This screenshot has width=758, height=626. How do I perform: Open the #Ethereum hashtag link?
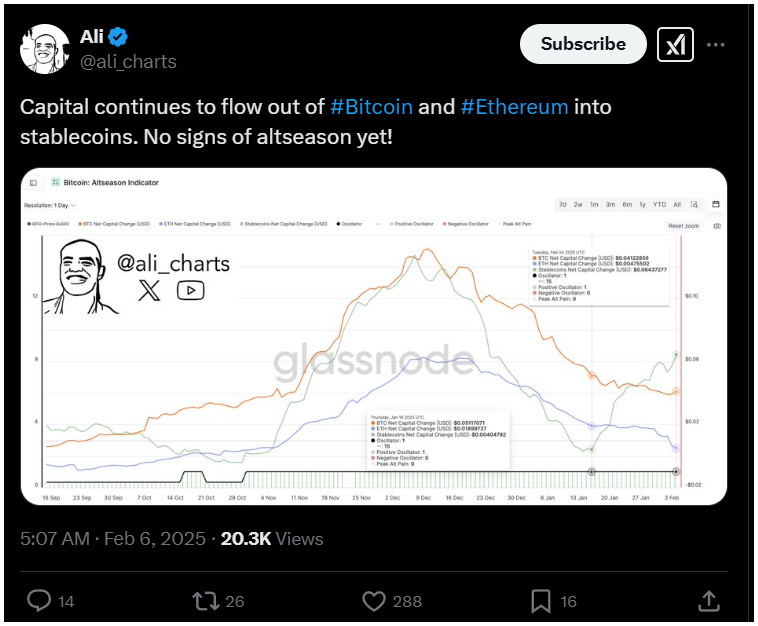pyautogui.click(x=514, y=107)
